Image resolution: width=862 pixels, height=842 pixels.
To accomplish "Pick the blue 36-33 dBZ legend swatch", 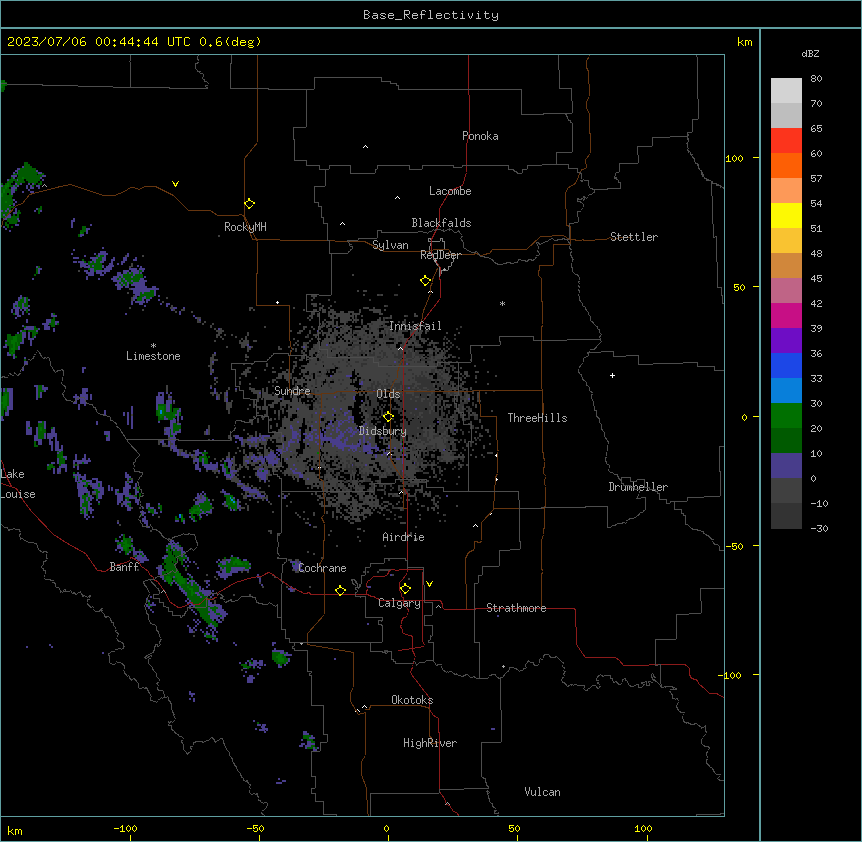I will pos(786,365).
